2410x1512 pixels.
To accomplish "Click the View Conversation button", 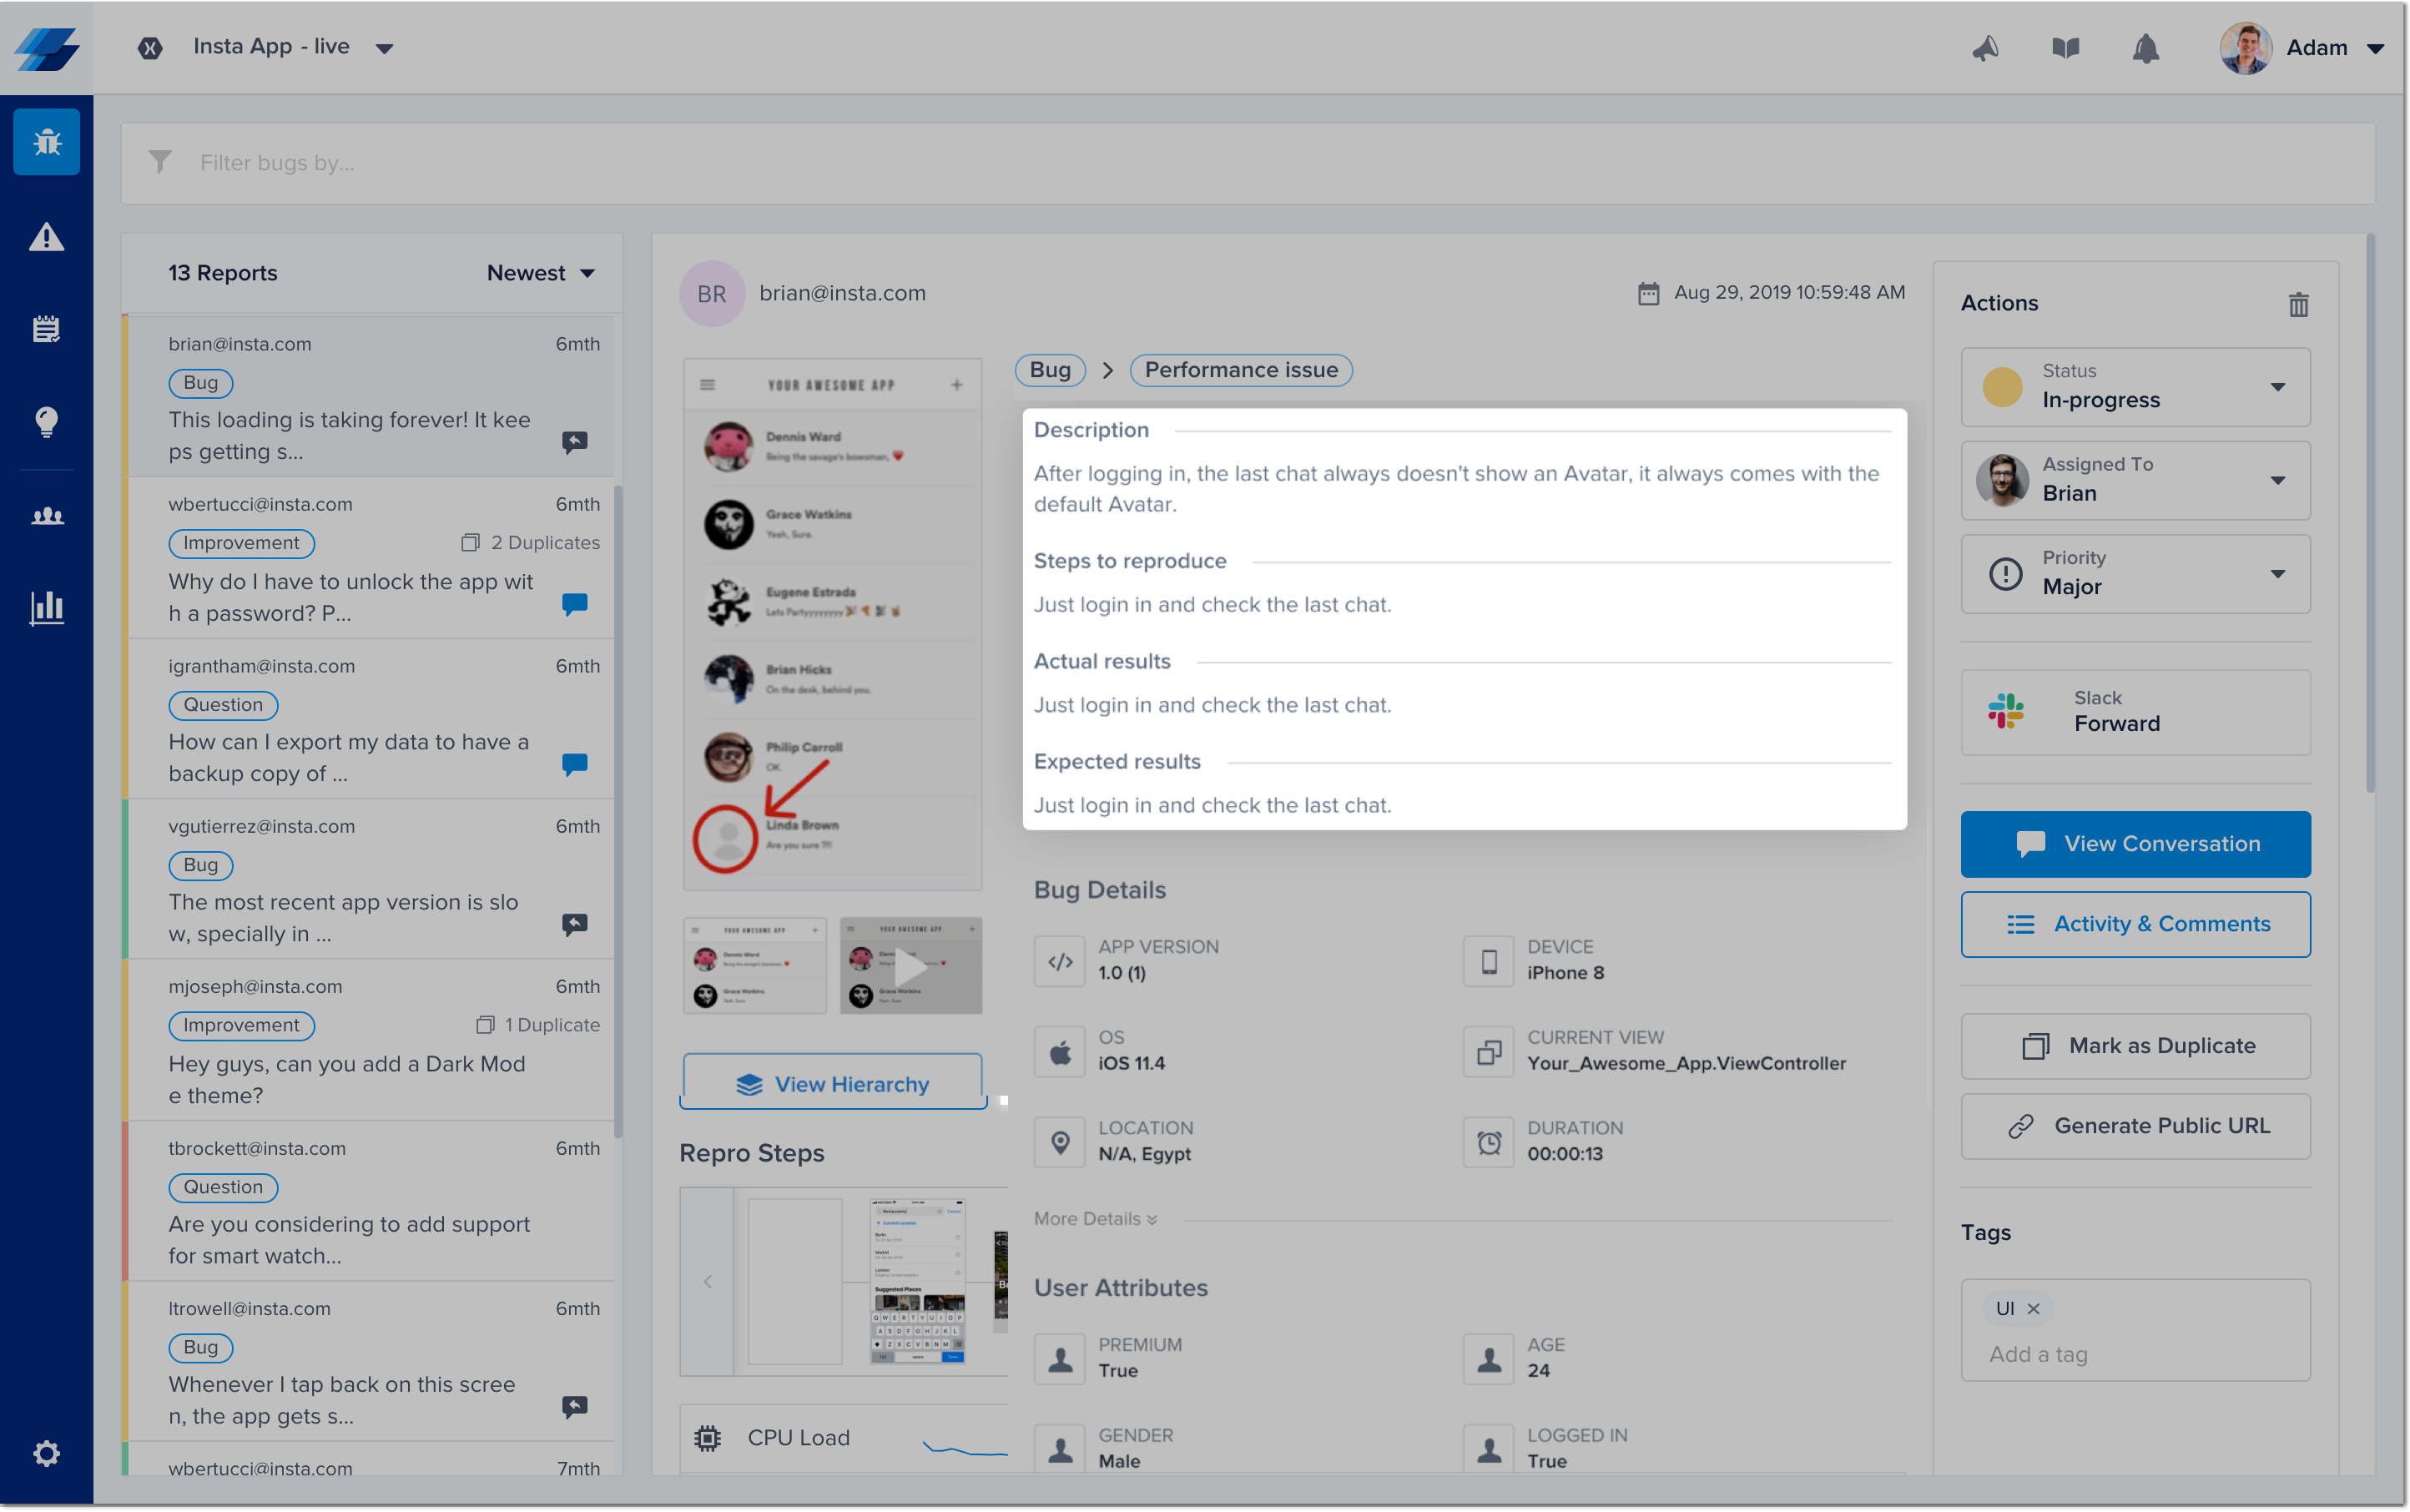I will tap(2135, 844).
